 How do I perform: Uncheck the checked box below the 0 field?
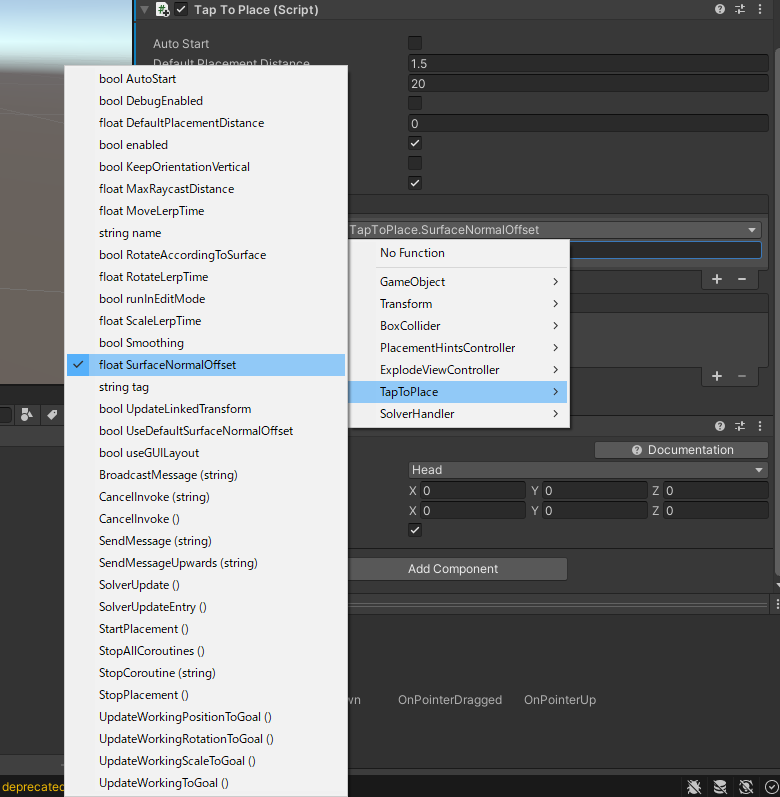415,143
